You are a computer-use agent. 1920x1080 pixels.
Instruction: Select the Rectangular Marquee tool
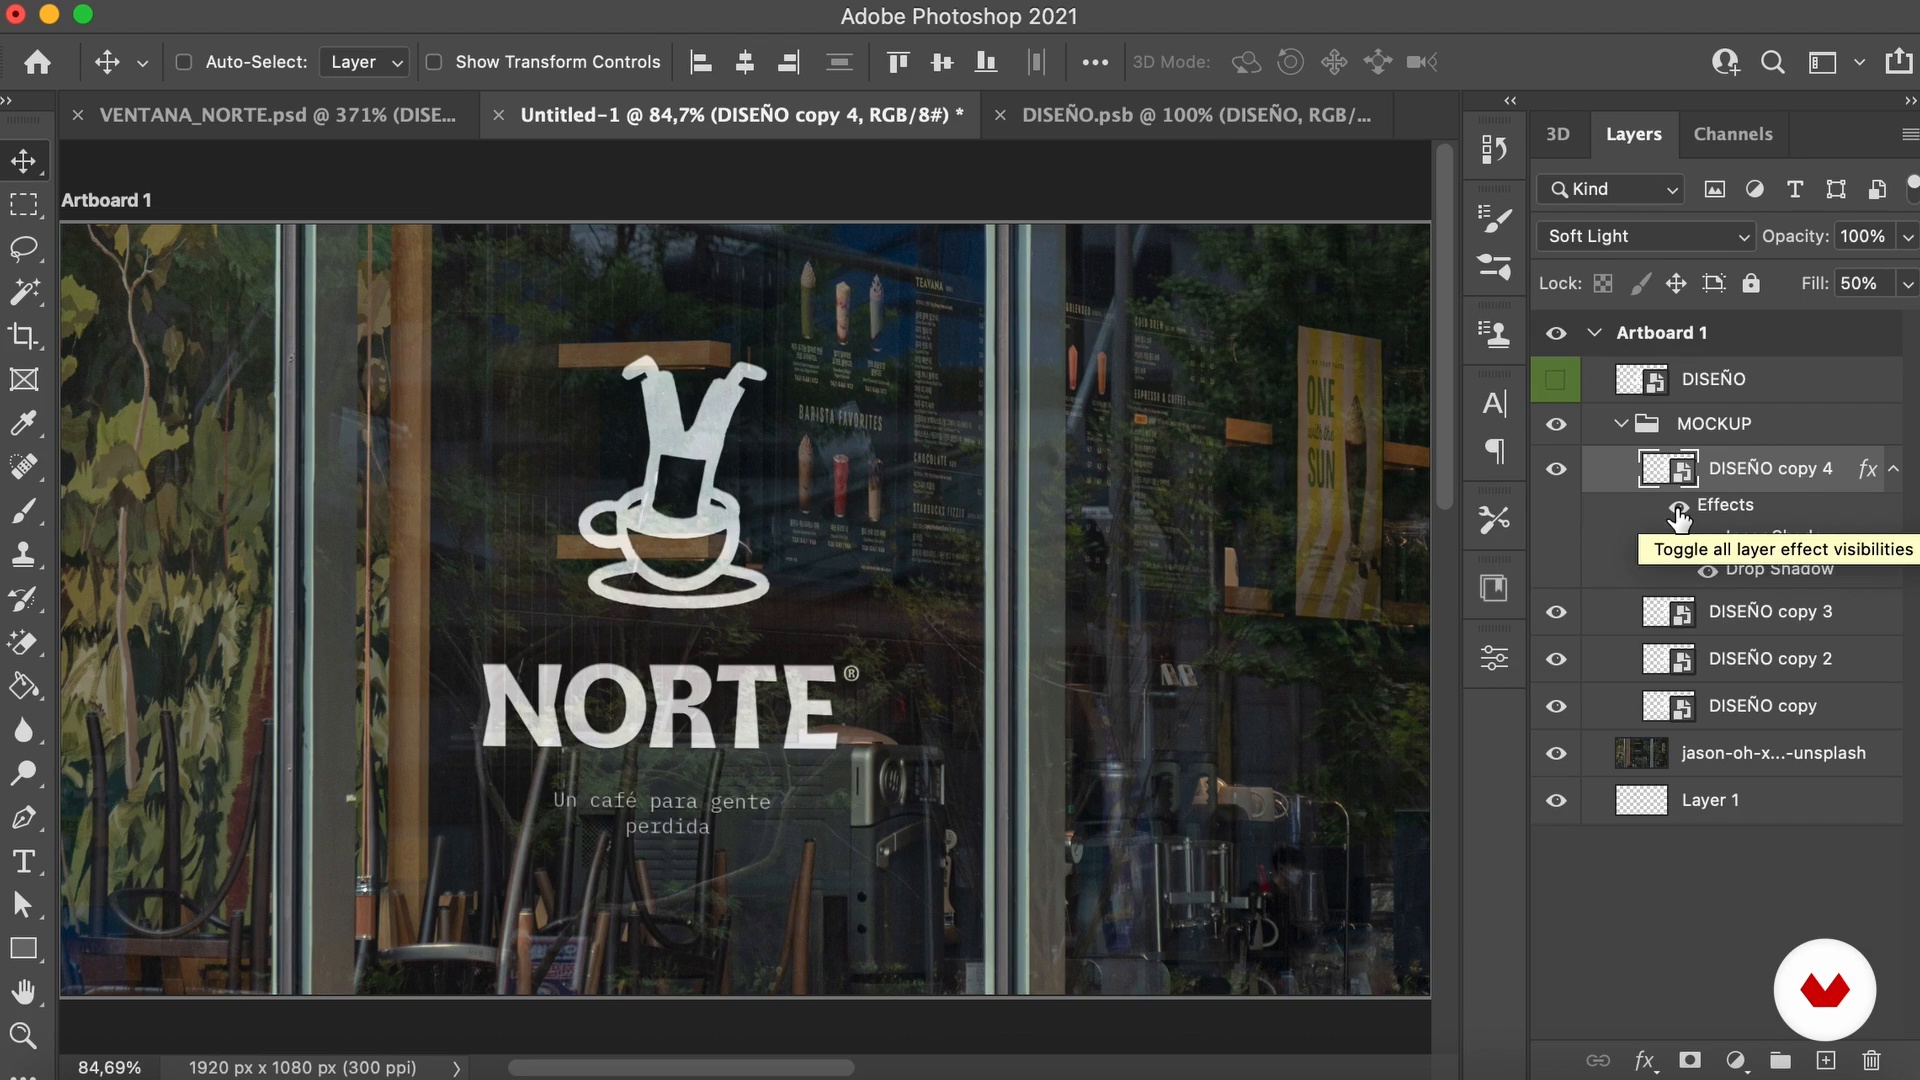pyautogui.click(x=23, y=205)
